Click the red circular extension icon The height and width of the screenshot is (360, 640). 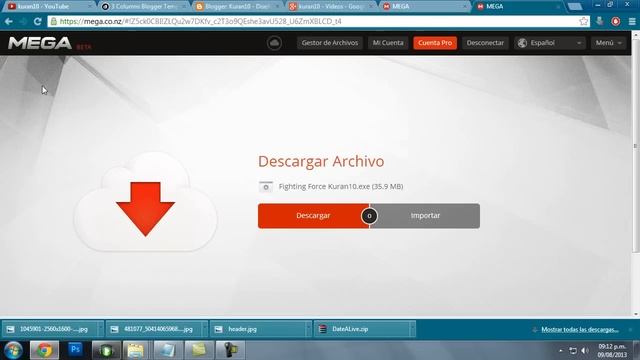point(616,21)
